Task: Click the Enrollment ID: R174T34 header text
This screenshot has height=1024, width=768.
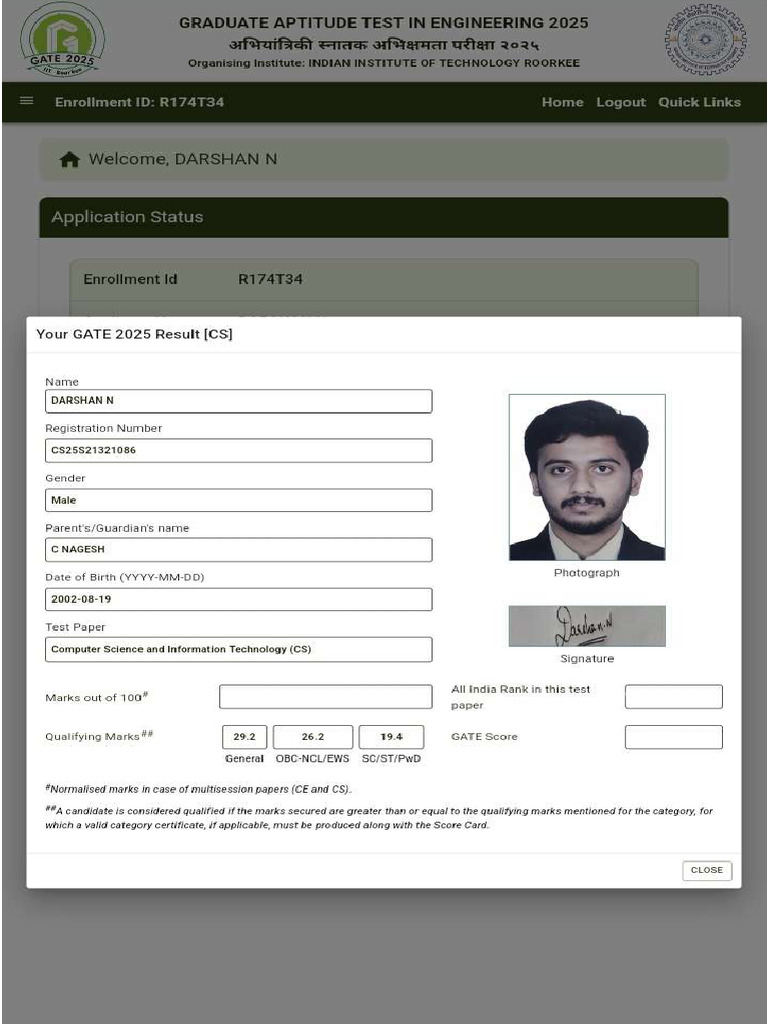Action: point(140,102)
